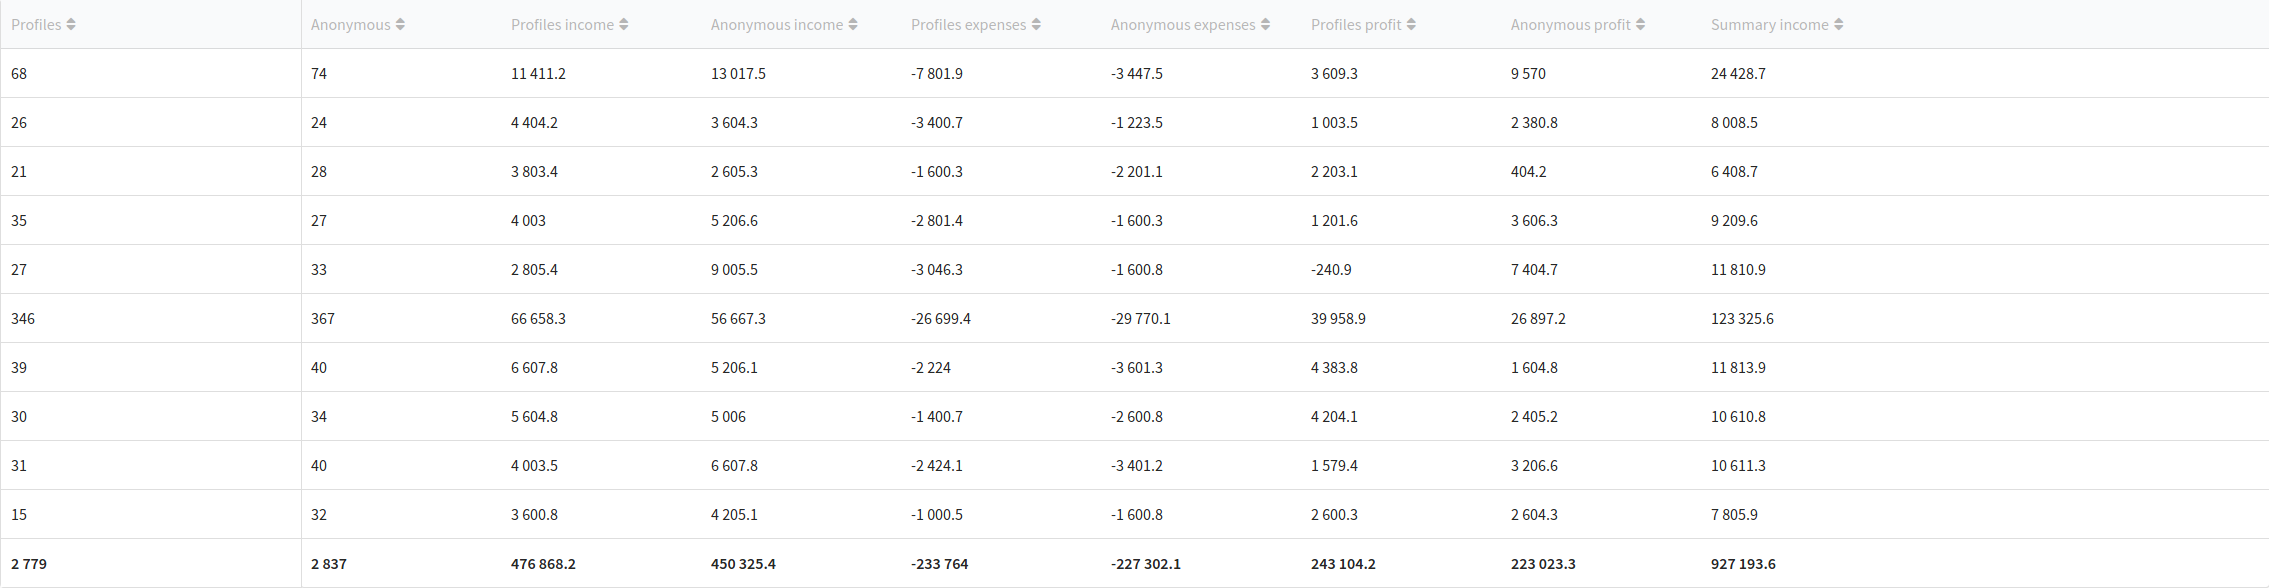
Task: Sort by Profiles income using arrow icon
Action: click(x=624, y=25)
